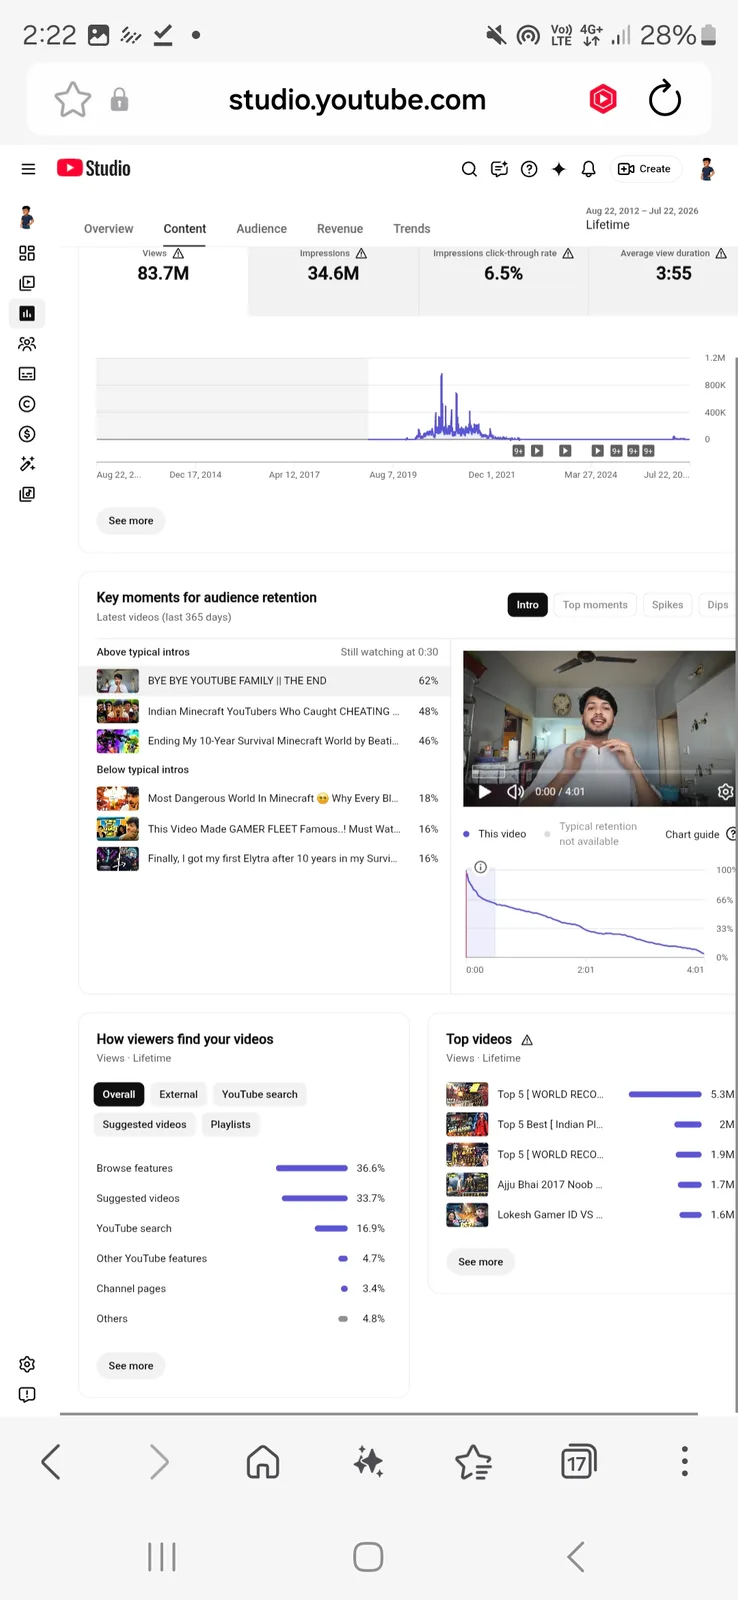This screenshot has height=1600, width=738.
Task: Bookmark page with the address bar star
Action: (72, 99)
